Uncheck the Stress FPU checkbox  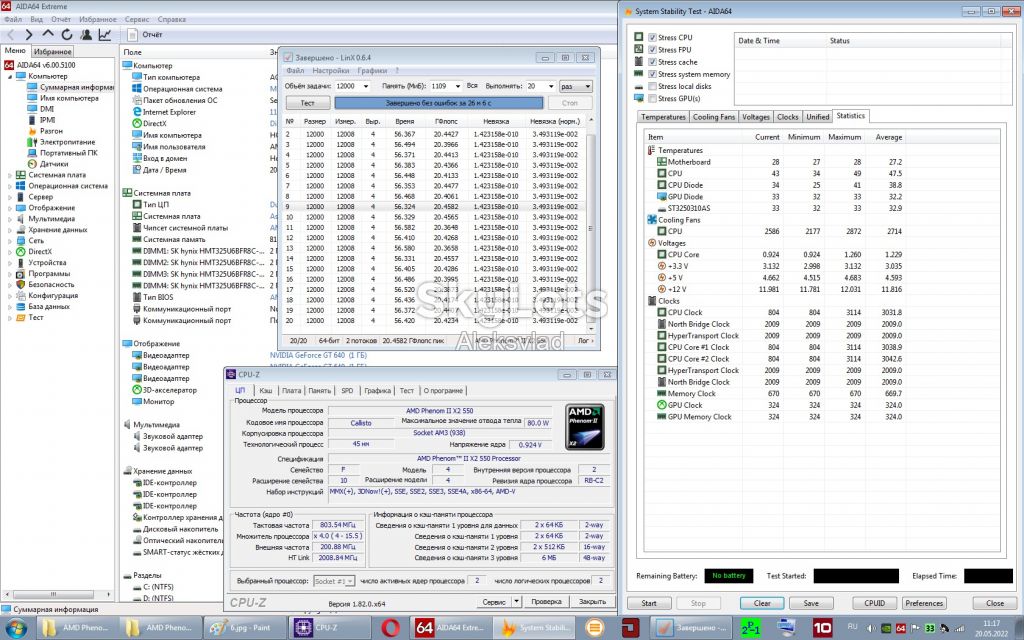652,50
